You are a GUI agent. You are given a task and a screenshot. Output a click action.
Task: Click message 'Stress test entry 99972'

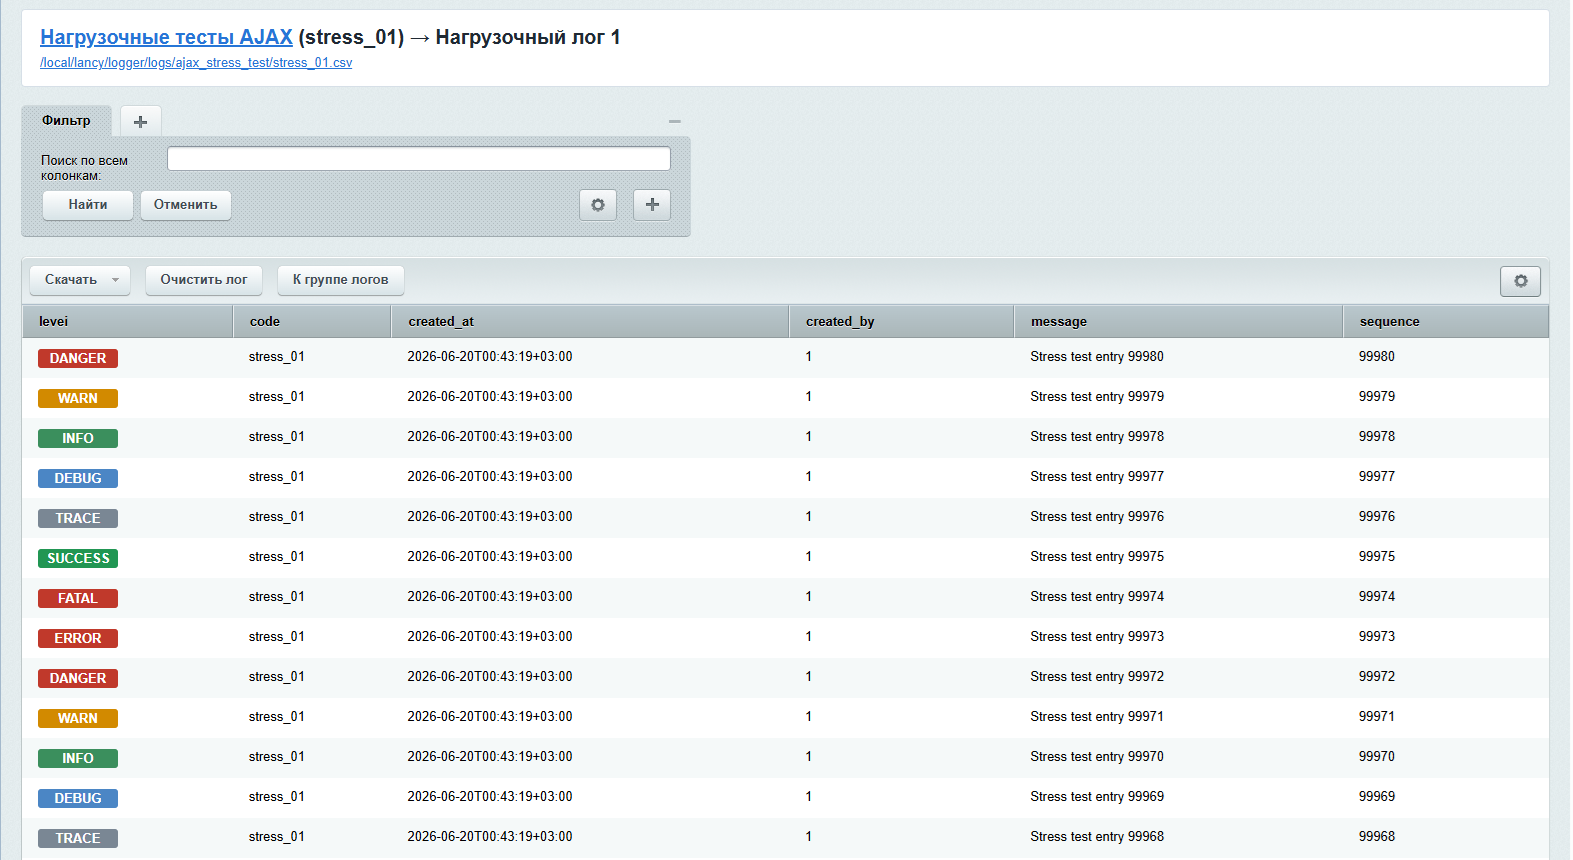1097,677
